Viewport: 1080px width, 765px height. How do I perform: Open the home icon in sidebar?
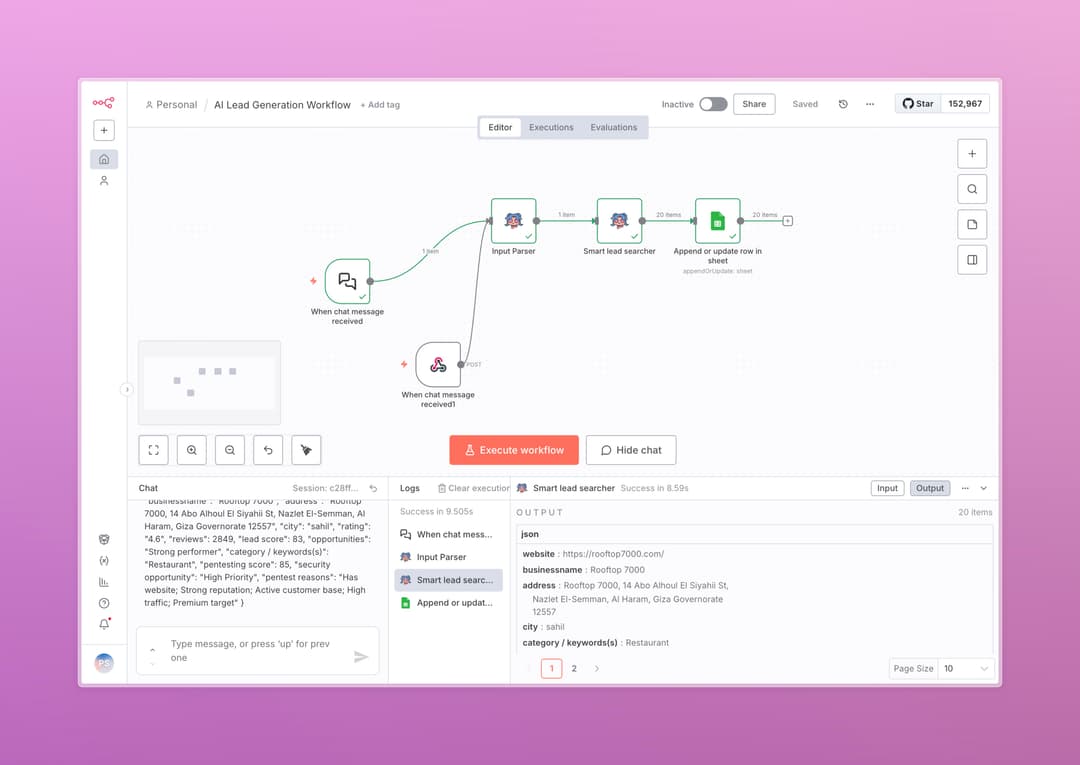(x=104, y=159)
